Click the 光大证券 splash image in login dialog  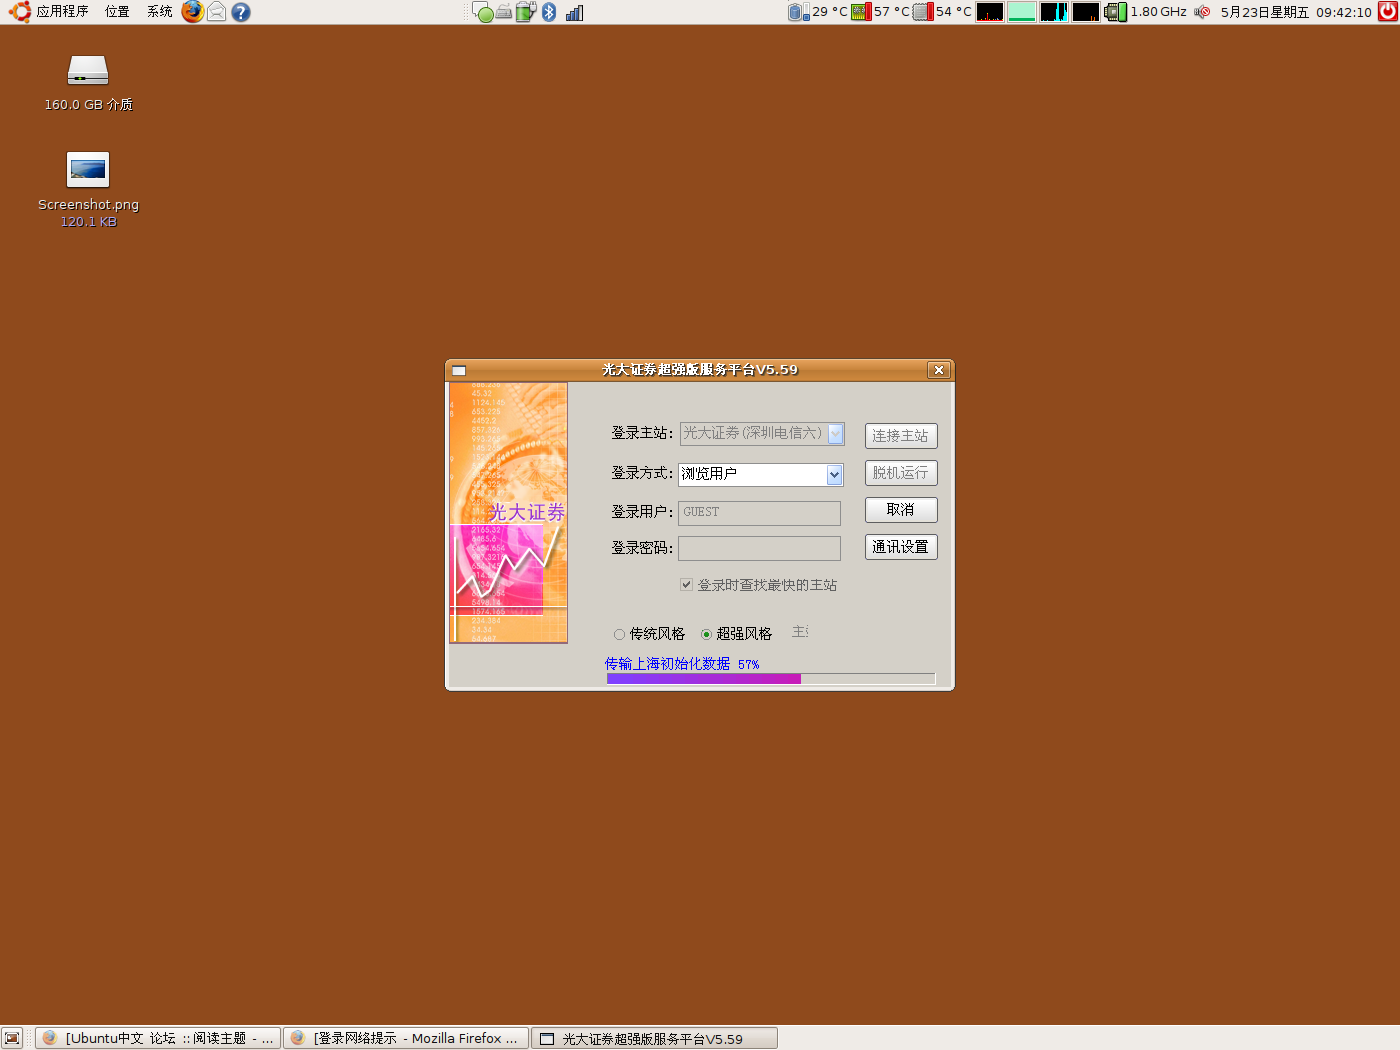click(508, 512)
